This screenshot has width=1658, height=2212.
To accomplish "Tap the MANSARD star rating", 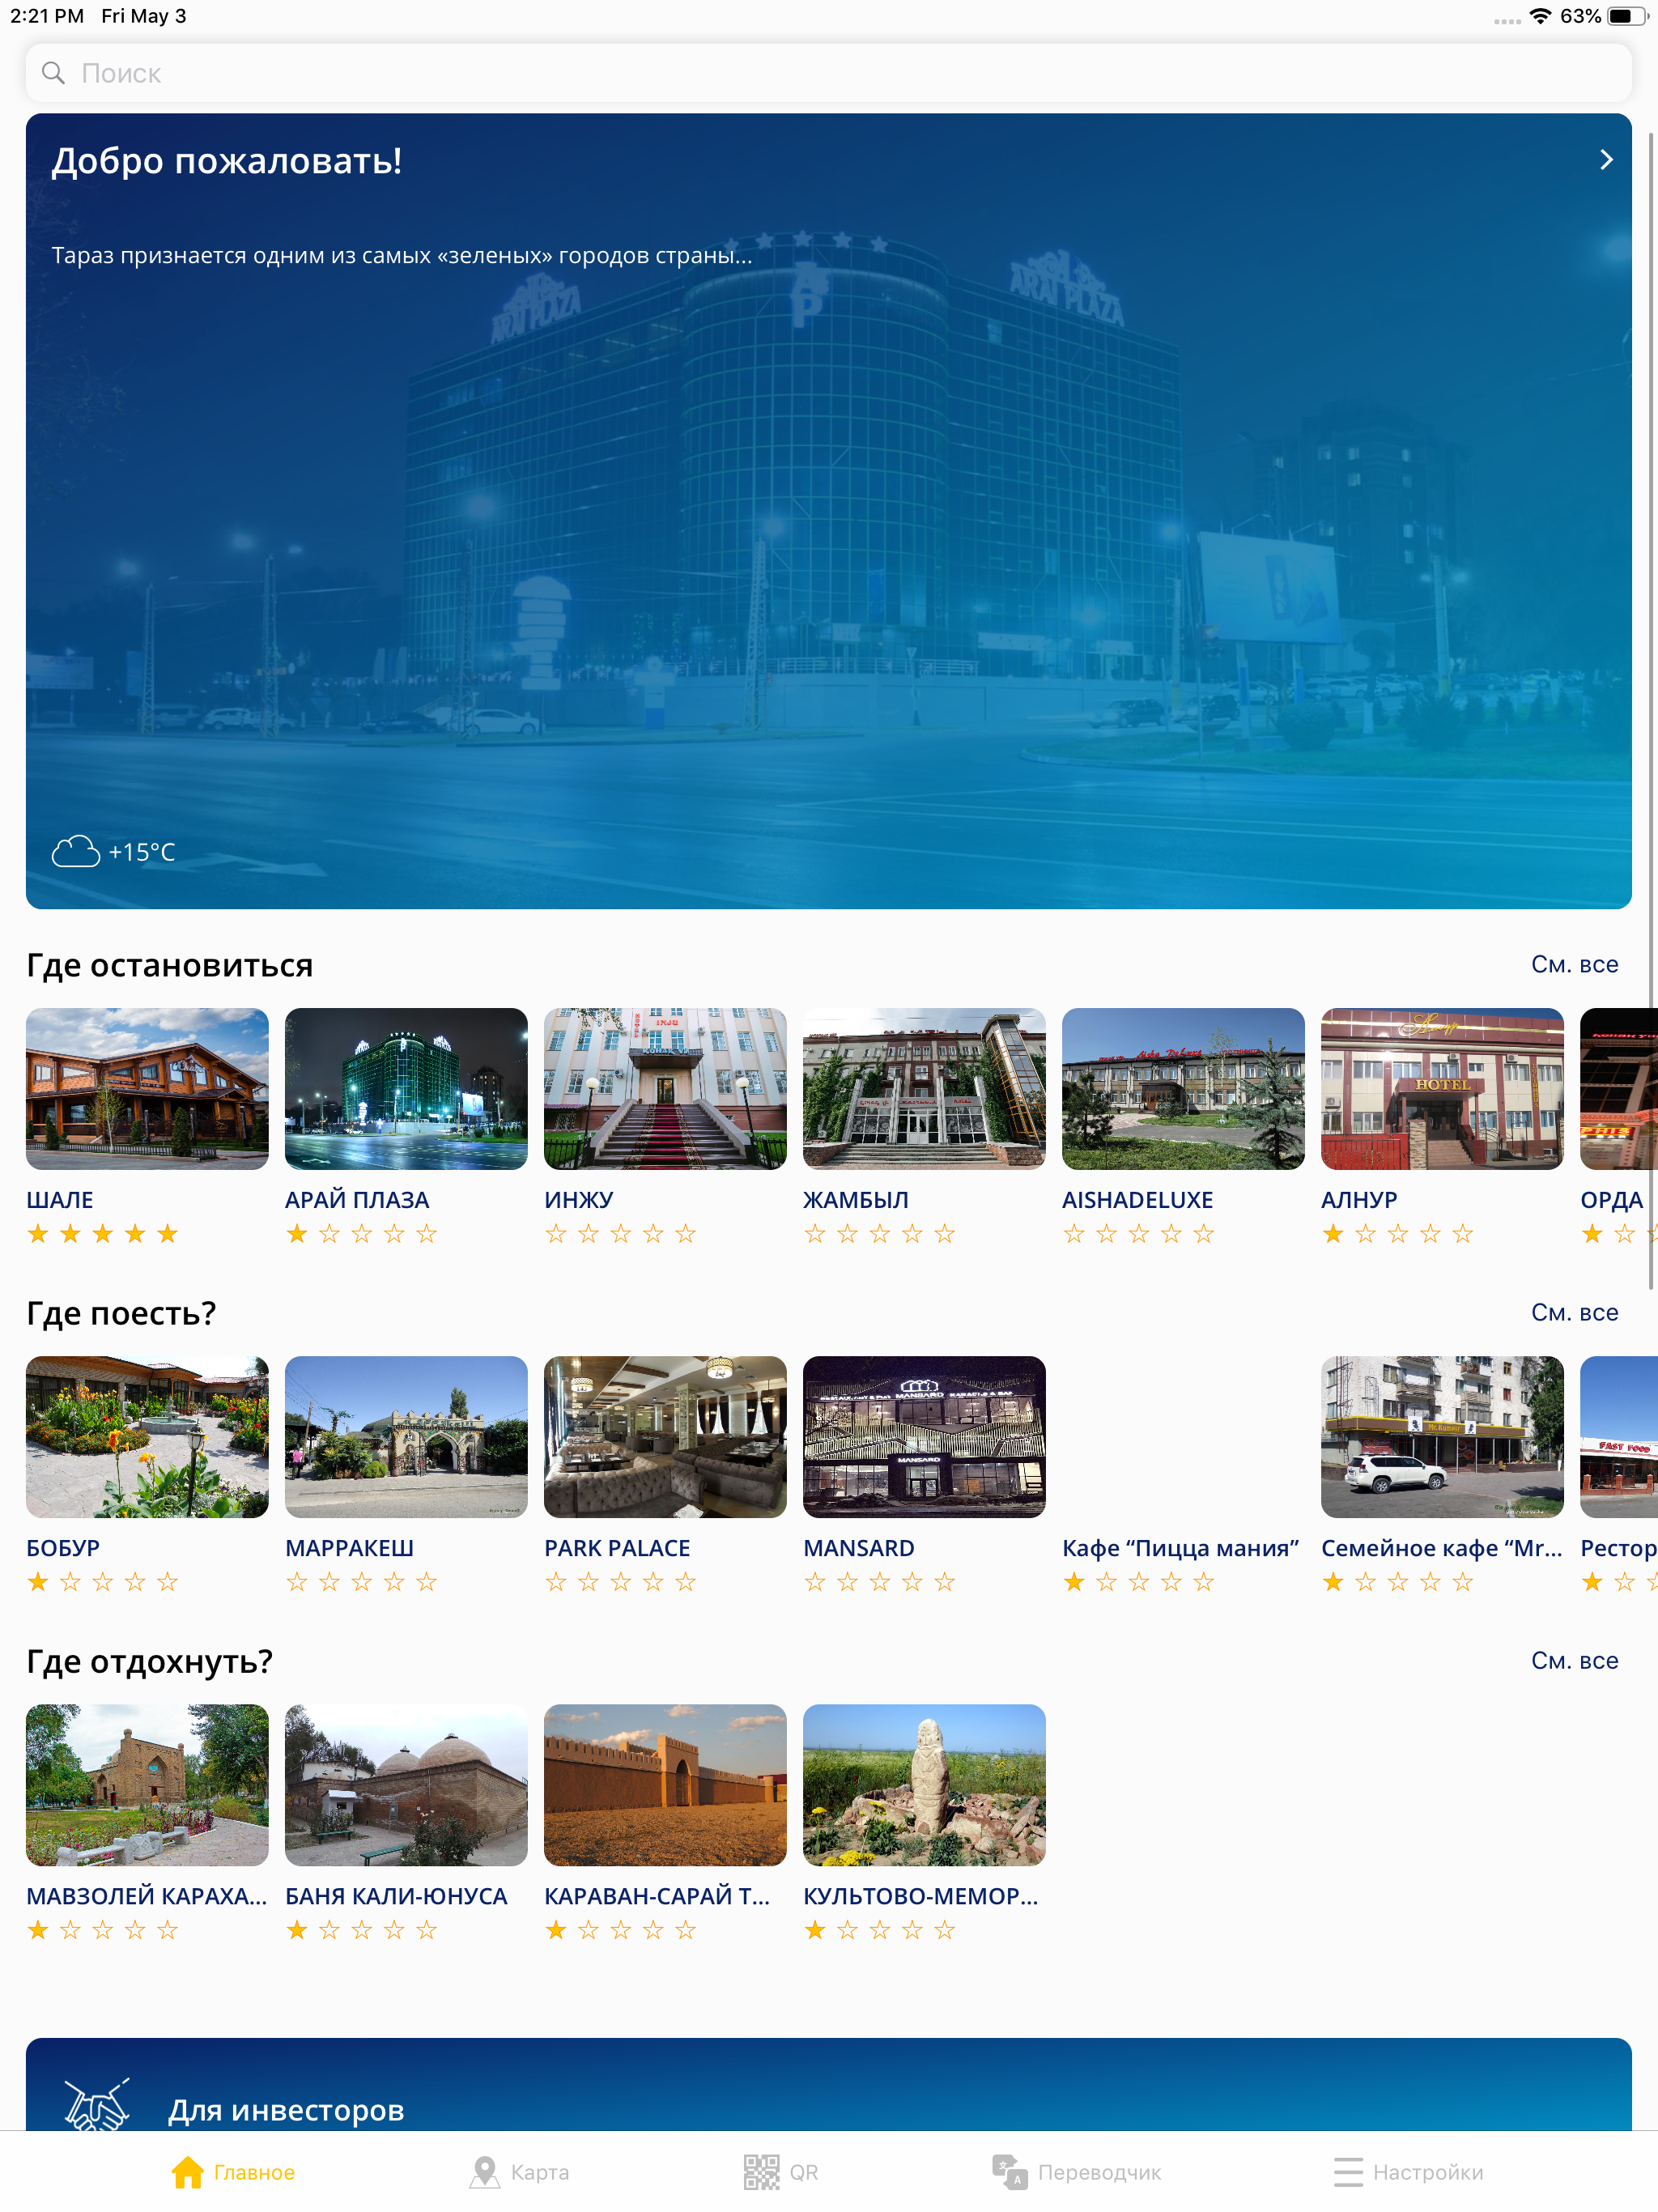I will (880, 1582).
